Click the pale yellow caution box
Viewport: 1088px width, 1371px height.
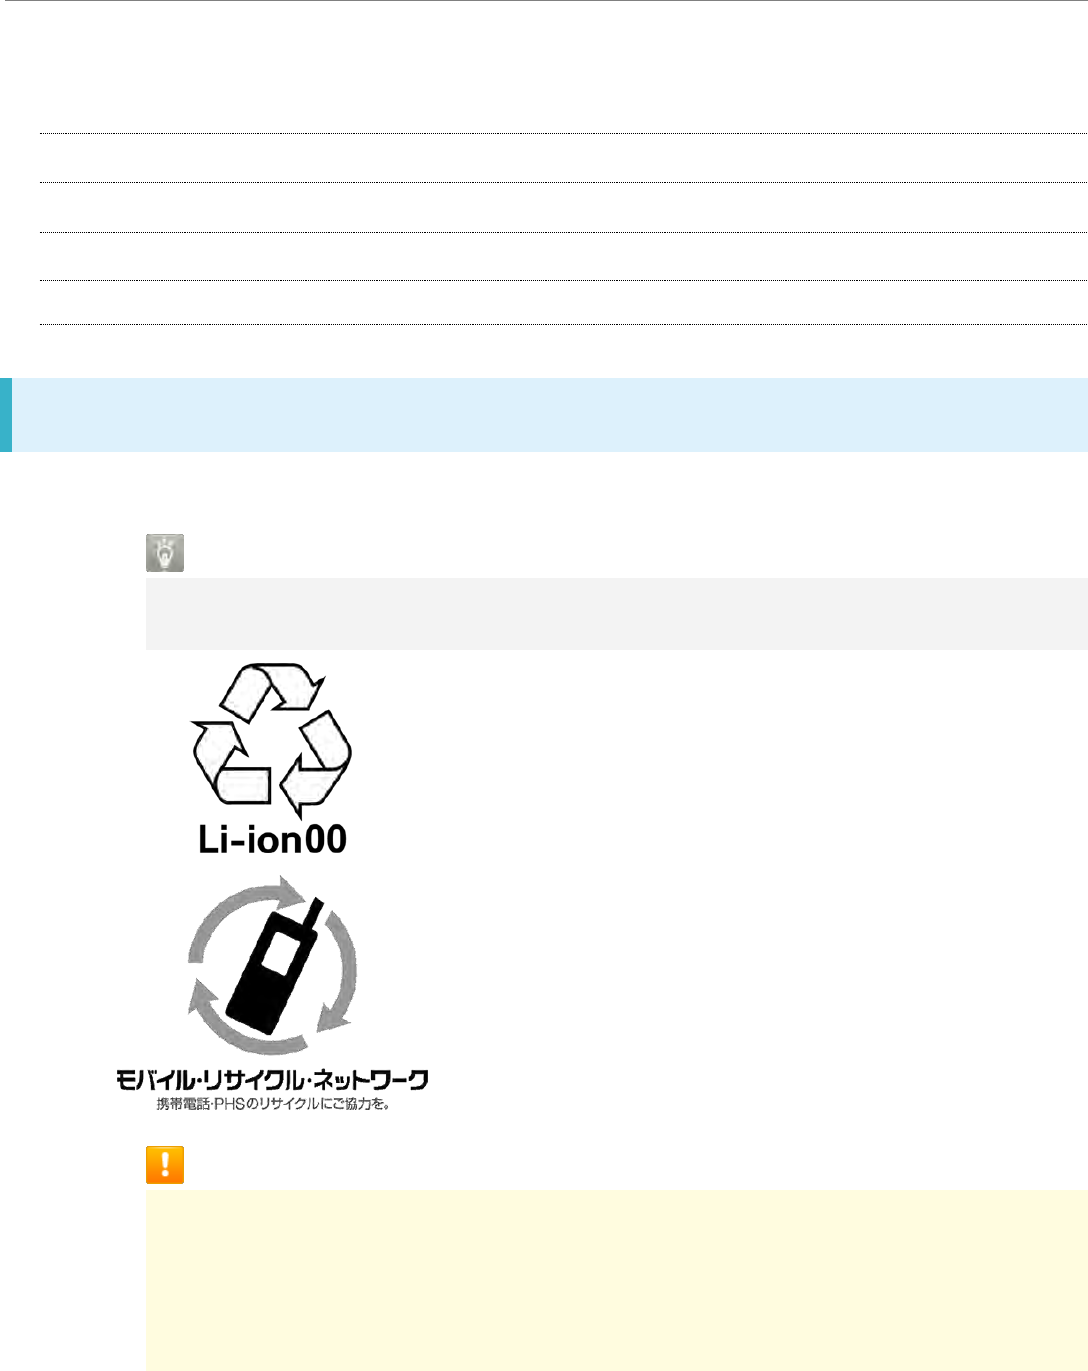tap(616, 1279)
